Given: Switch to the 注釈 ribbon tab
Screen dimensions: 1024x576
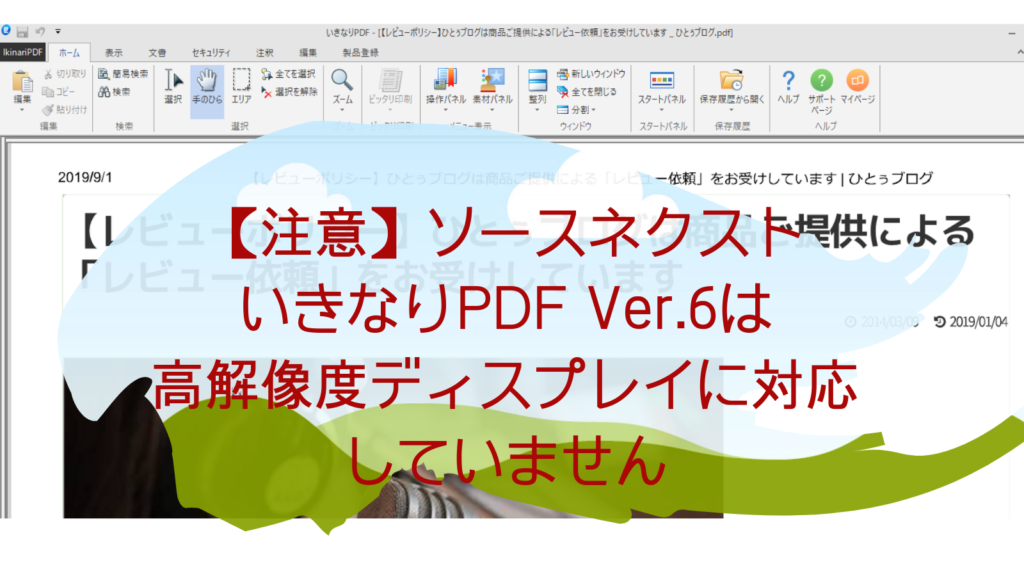Looking at the screenshot, I should point(264,52).
